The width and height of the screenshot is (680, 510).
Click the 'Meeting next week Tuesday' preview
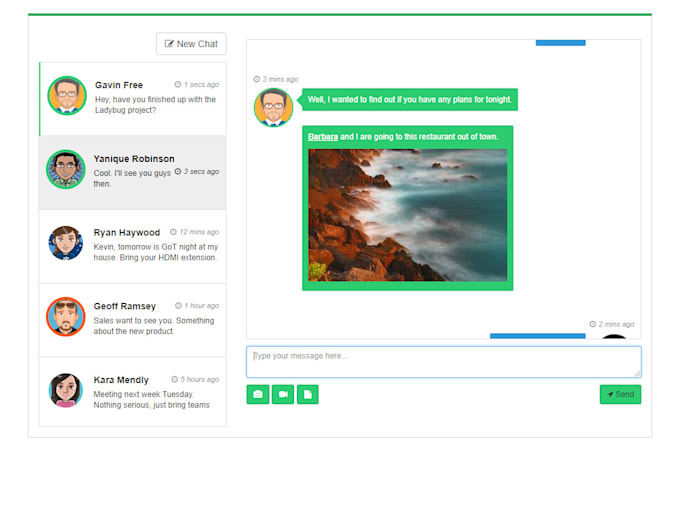(x=151, y=399)
